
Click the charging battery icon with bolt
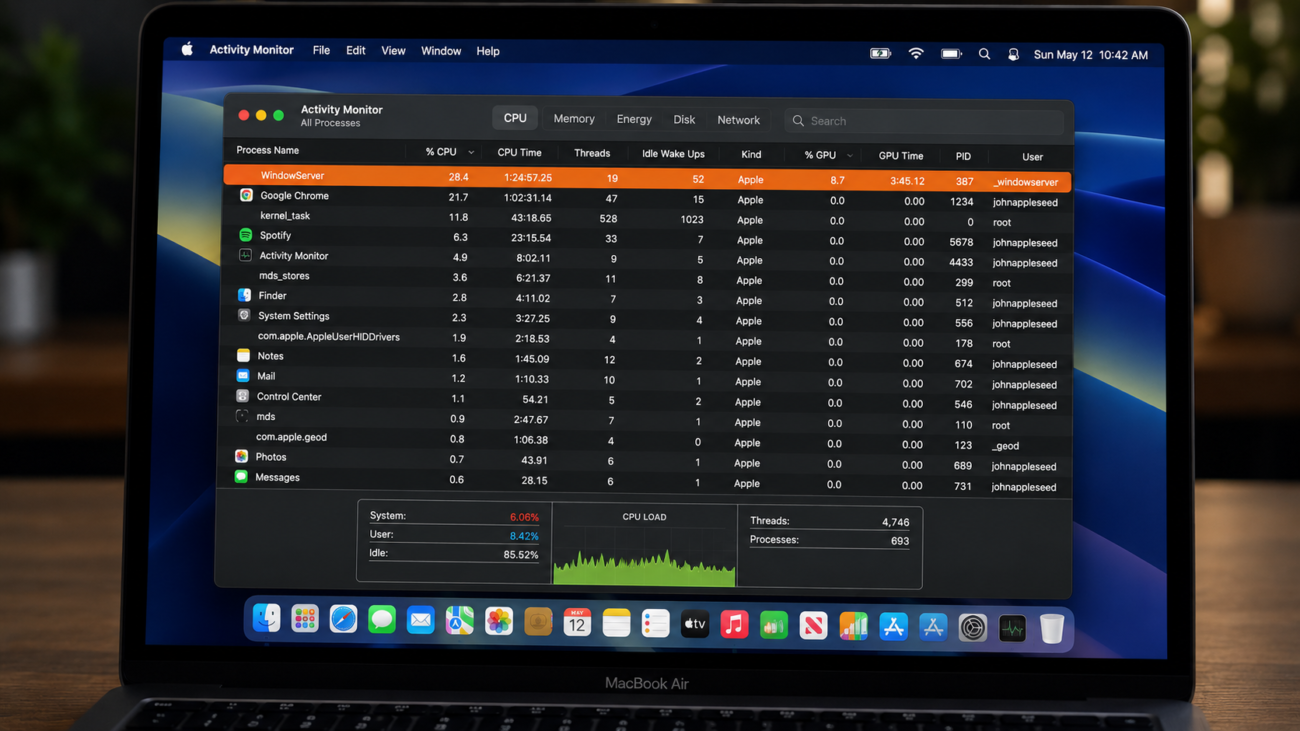point(880,54)
